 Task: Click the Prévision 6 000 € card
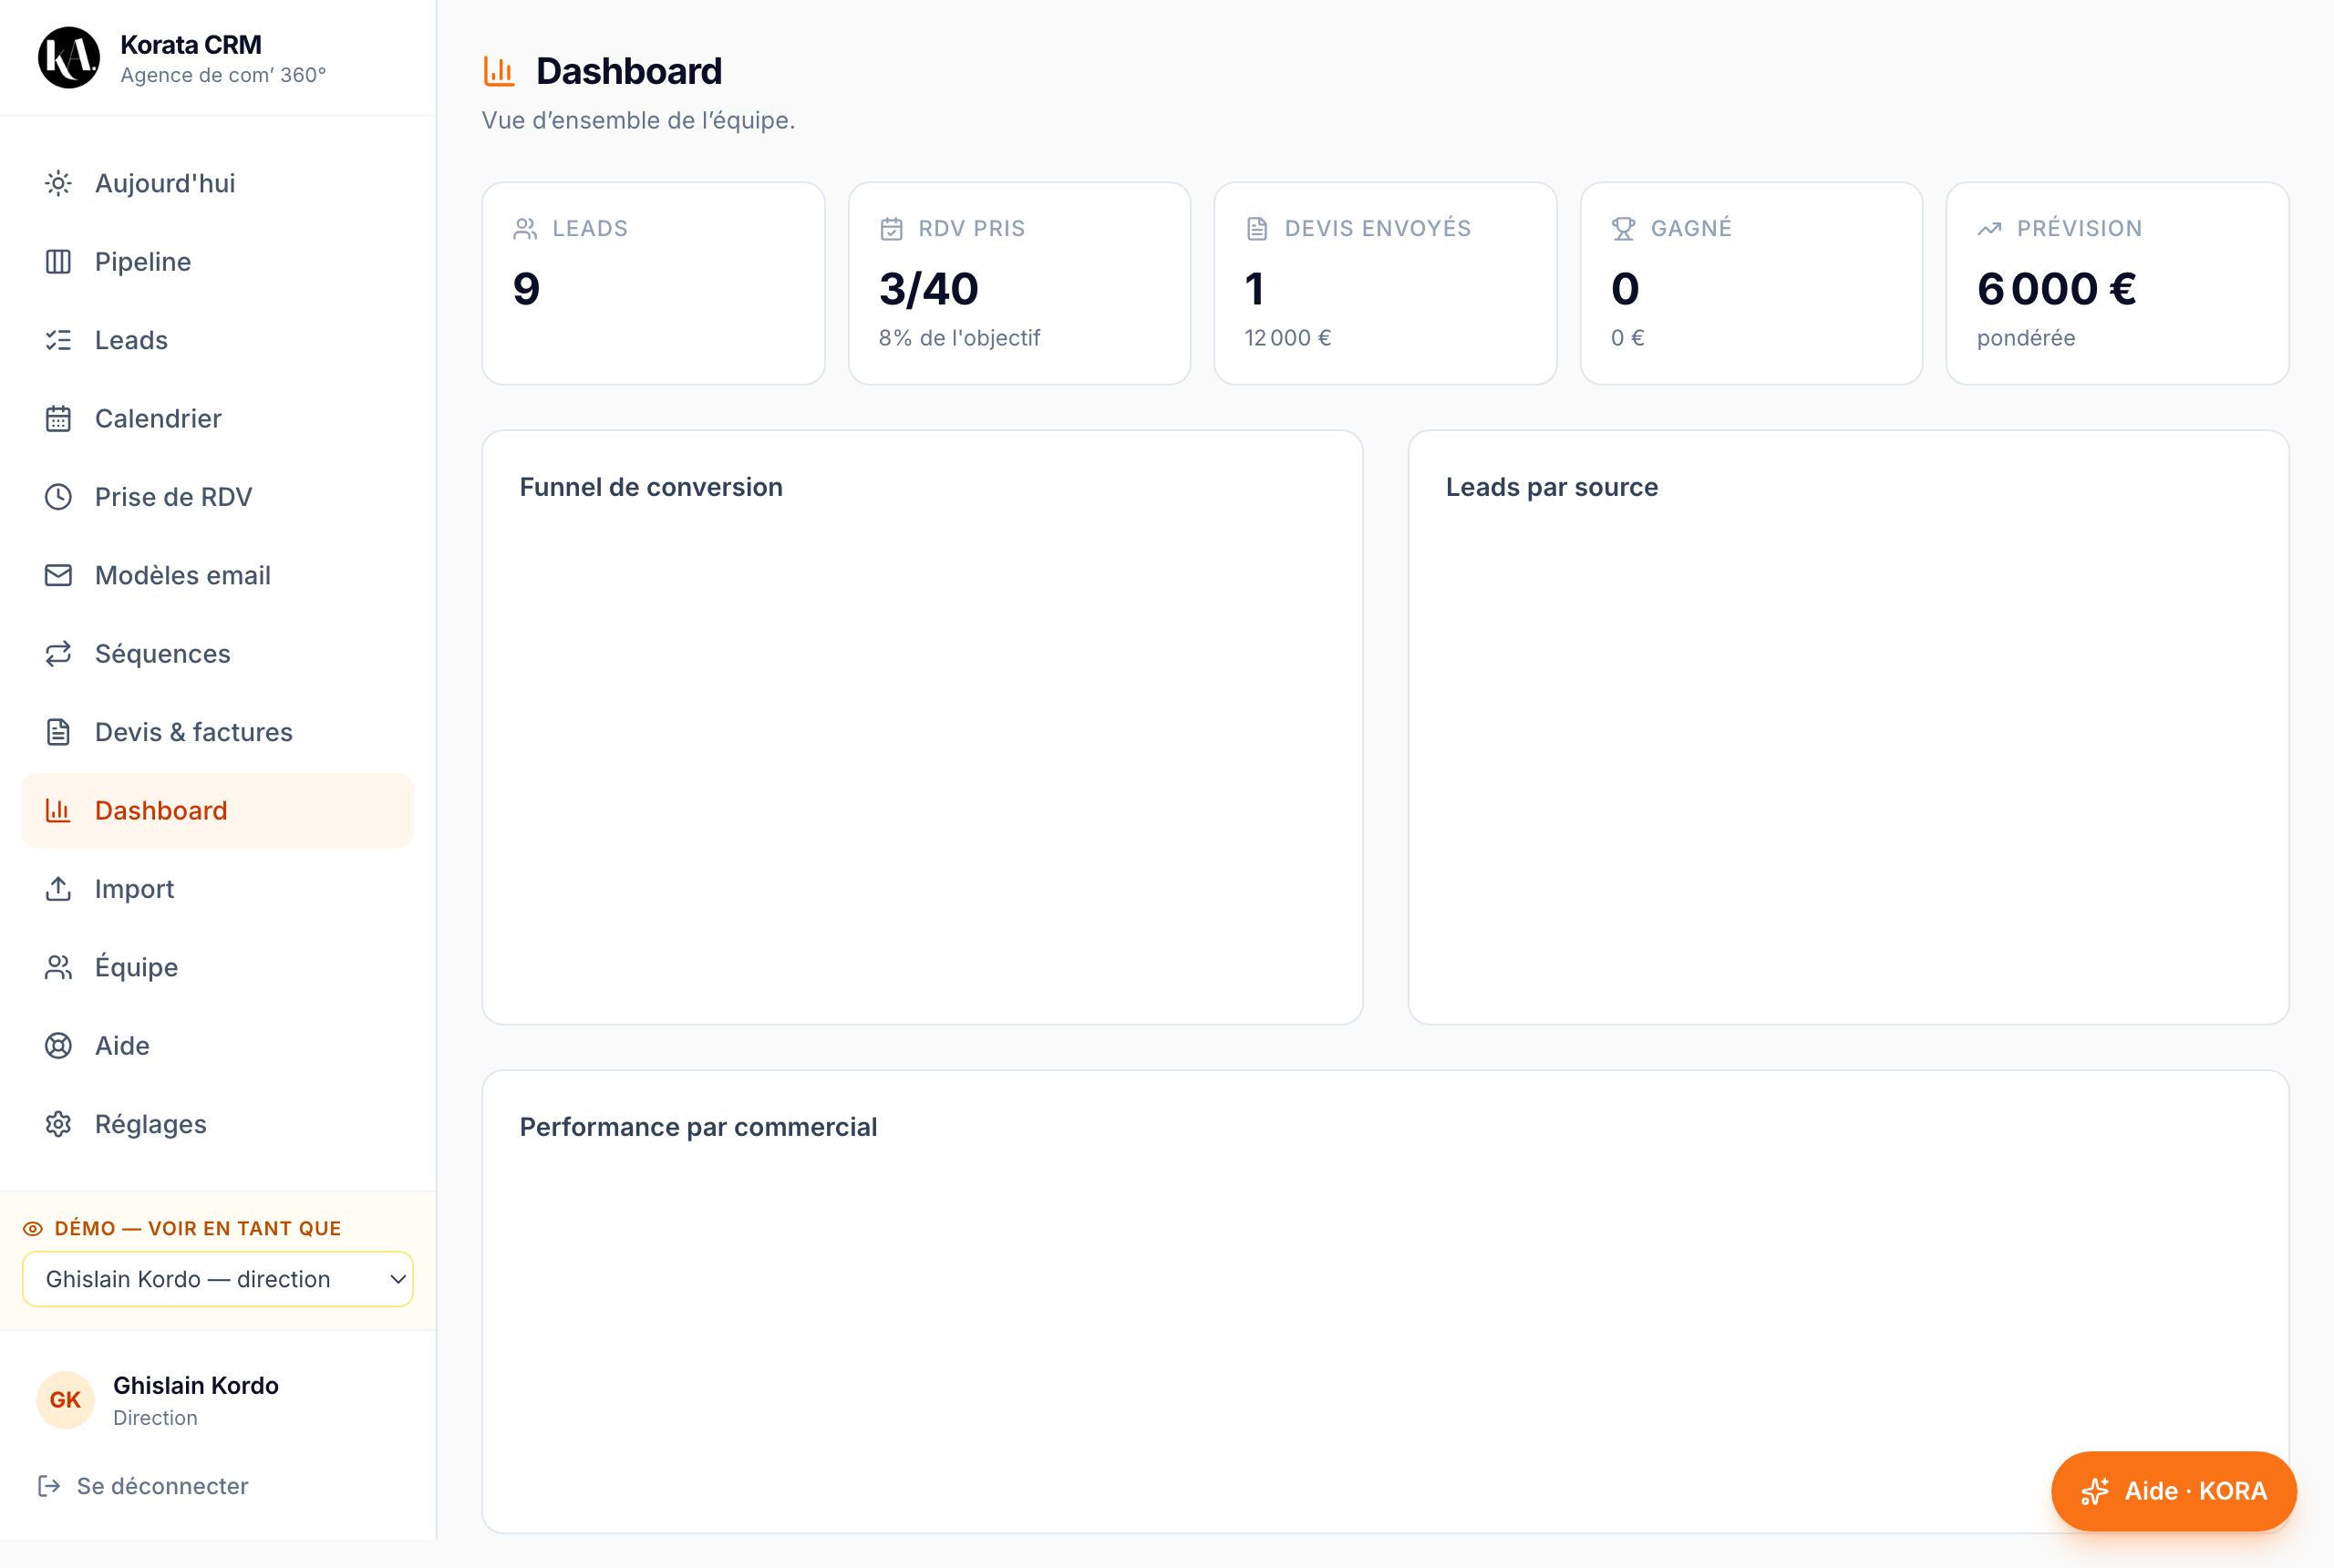[x=2117, y=283]
